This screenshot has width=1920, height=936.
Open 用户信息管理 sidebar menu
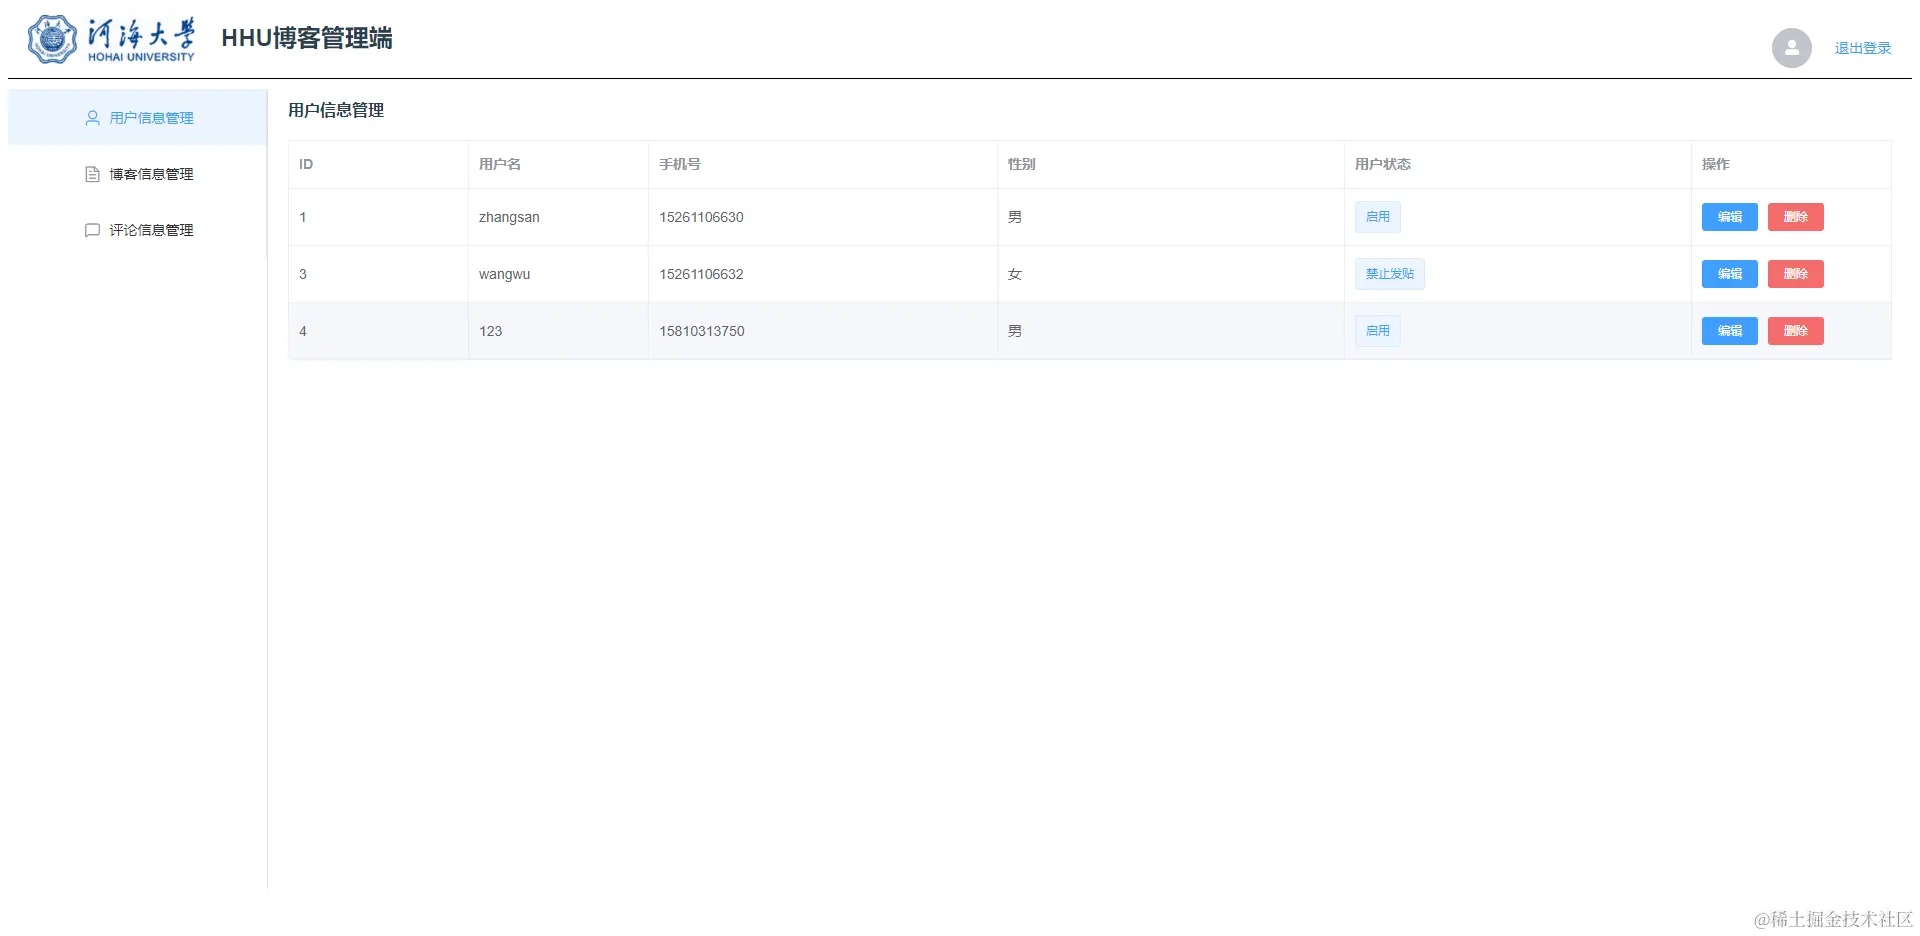pos(137,118)
